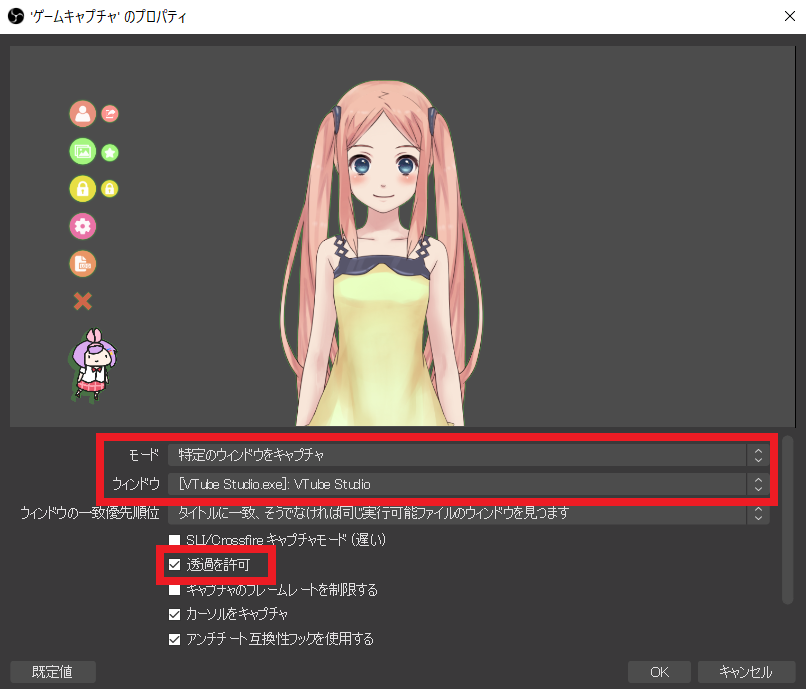Click the 'ゲームキャプチャ' のプロパティ title text
The image size is (806, 689).
pyautogui.click(x=108, y=17)
